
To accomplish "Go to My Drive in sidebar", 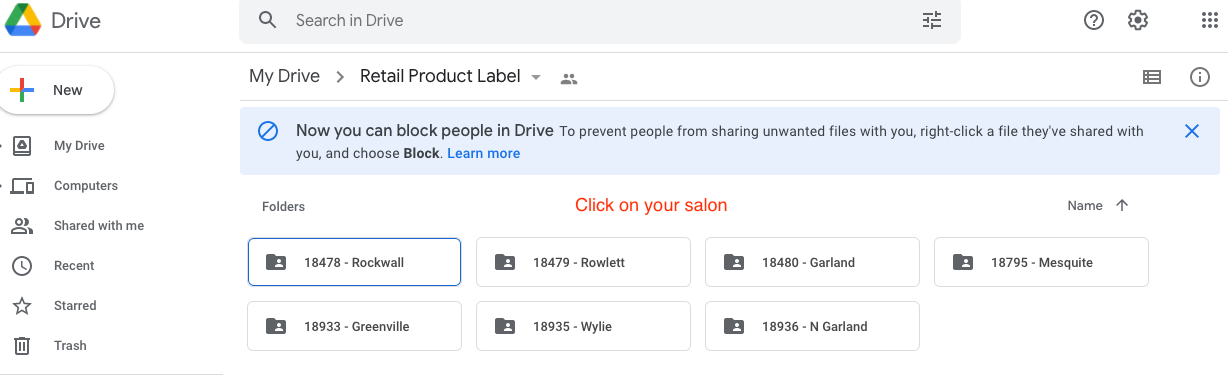I will coord(79,146).
